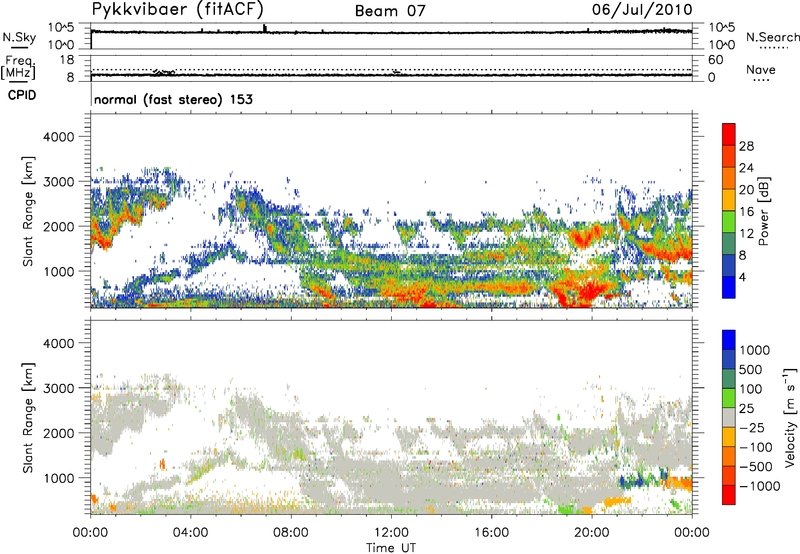This screenshot has height=554, width=800.
Task: Click 'Slant Range [km]' label of power panel
Action: (x=28, y=211)
